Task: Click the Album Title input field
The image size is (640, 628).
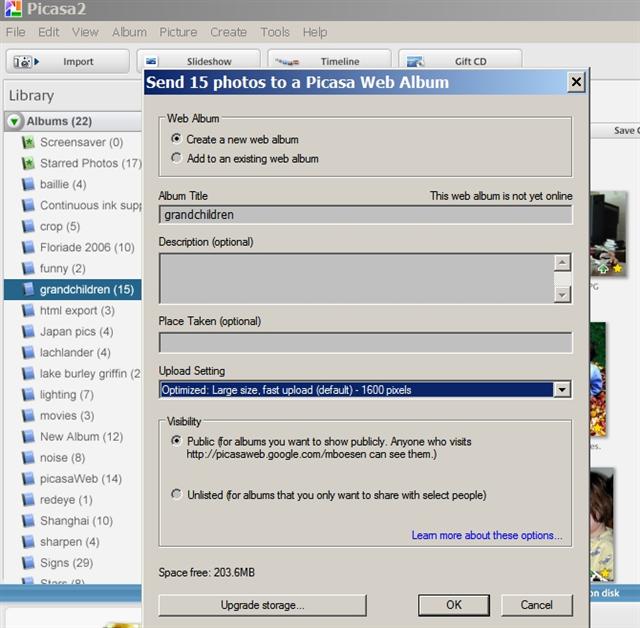Action: 365,215
